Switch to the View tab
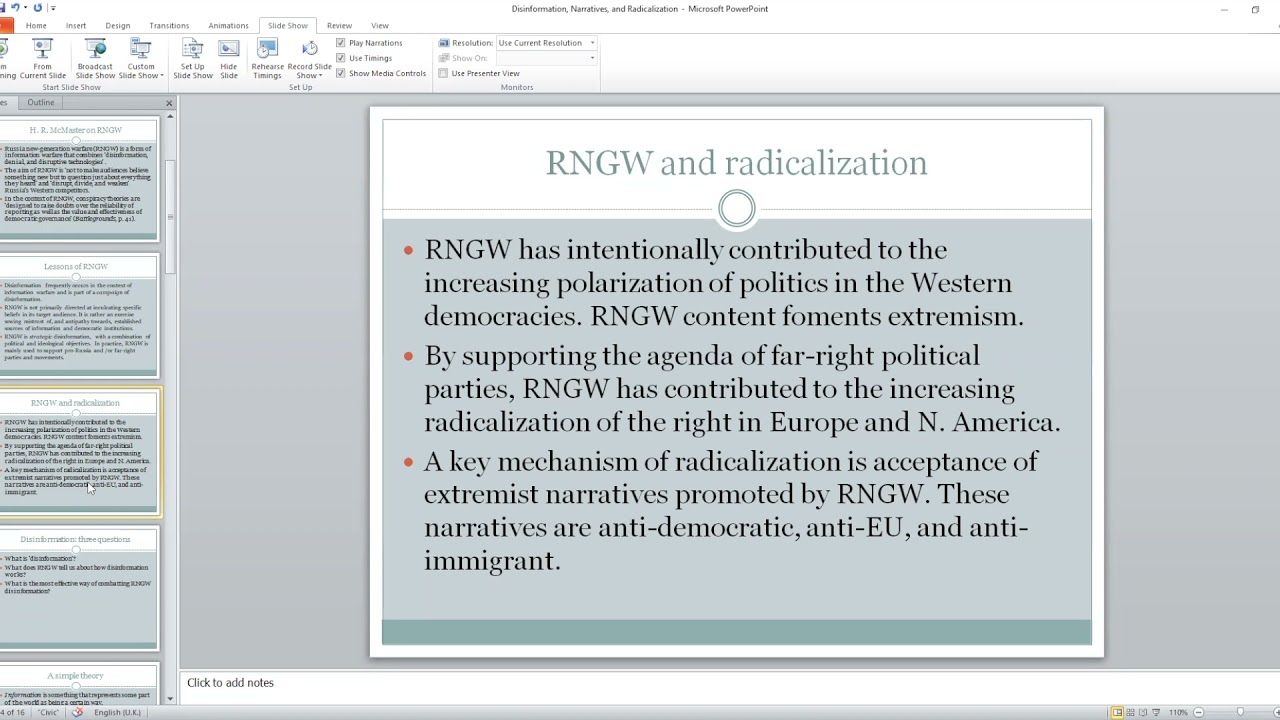Image resolution: width=1280 pixels, height=720 pixels. pos(380,25)
